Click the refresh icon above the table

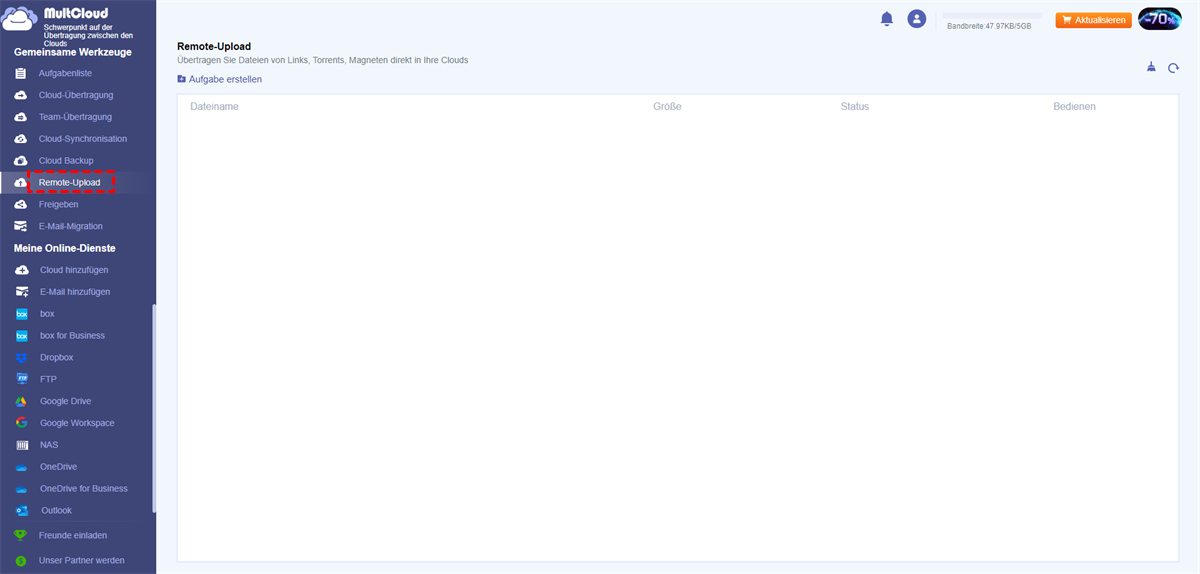1174,68
